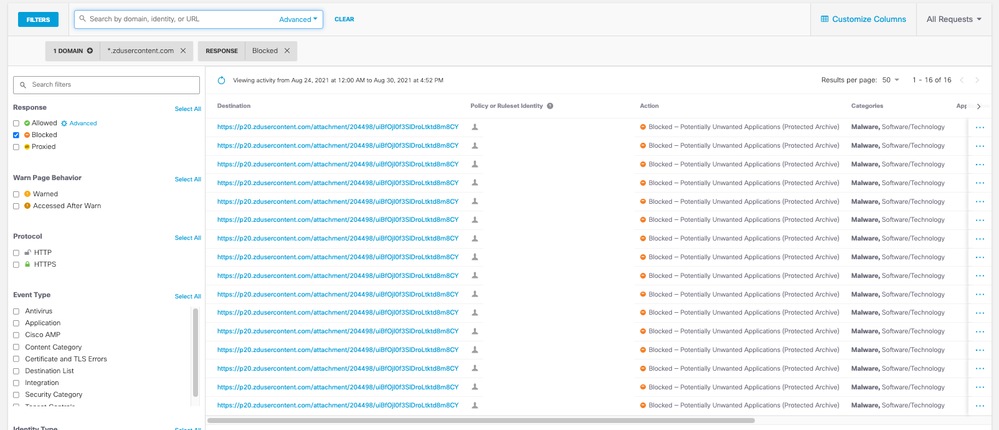Enable the HTTPS protocol checkbox

pyautogui.click(x=16, y=264)
